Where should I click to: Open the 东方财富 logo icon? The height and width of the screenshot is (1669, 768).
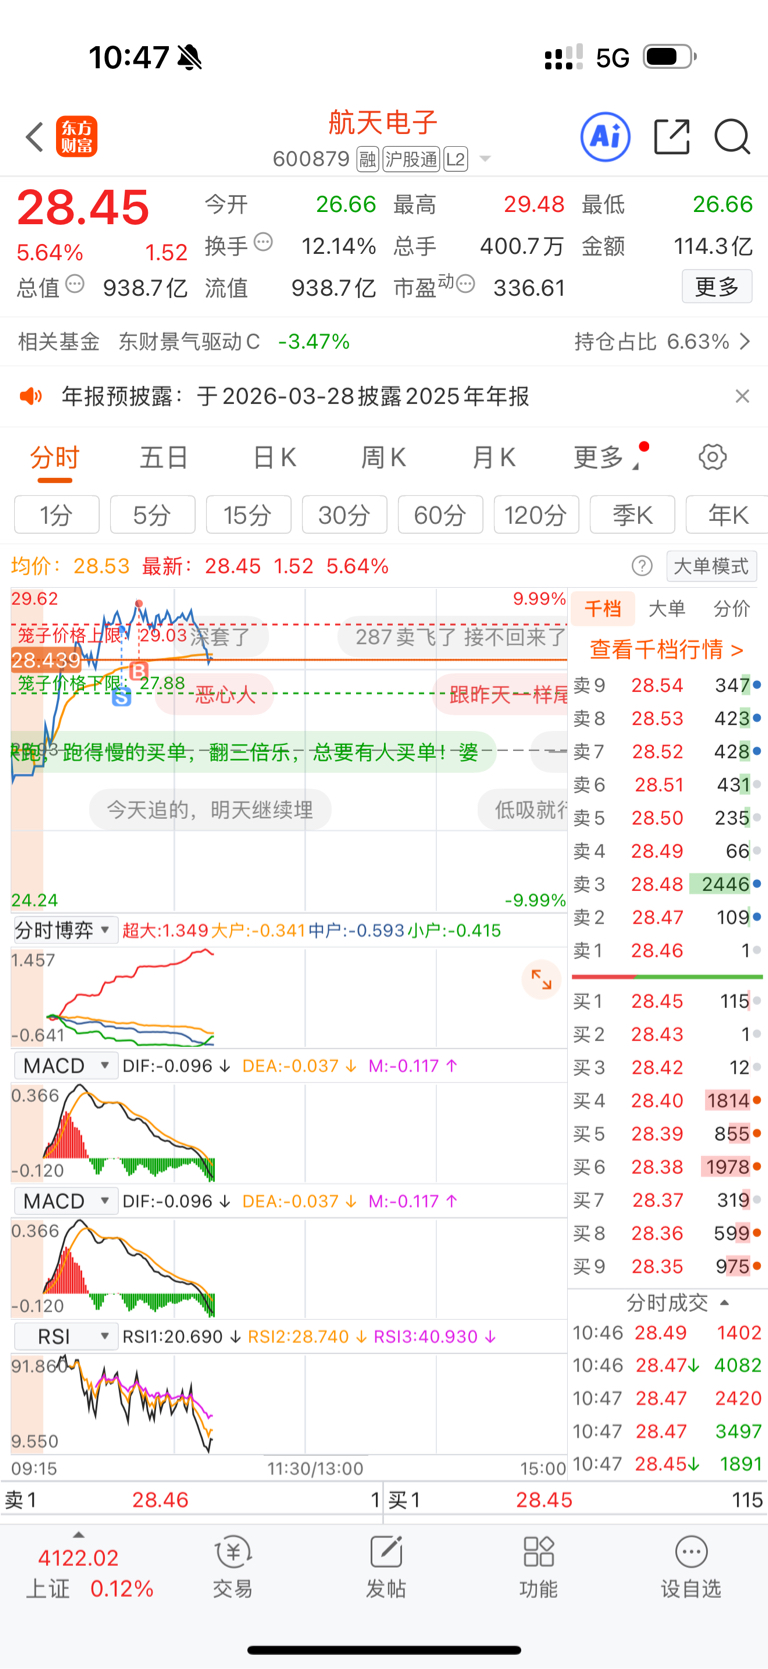click(77, 137)
